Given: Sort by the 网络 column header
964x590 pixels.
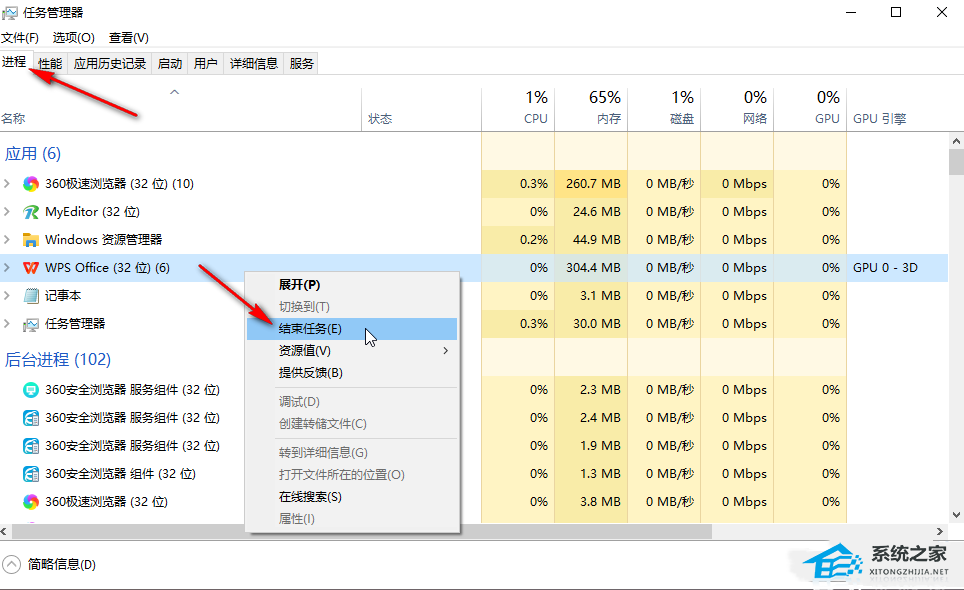Looking at the screenshot, I should 737,109.
